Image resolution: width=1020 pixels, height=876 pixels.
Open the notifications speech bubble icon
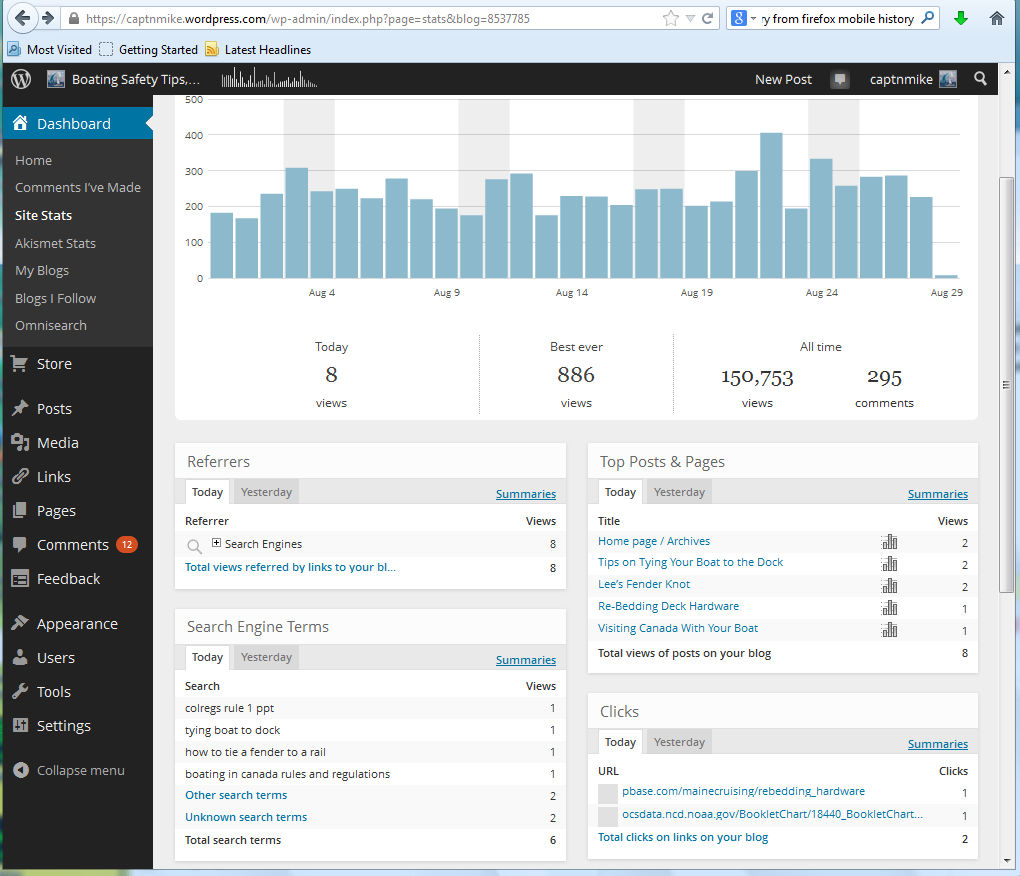(x=840, y=80)
